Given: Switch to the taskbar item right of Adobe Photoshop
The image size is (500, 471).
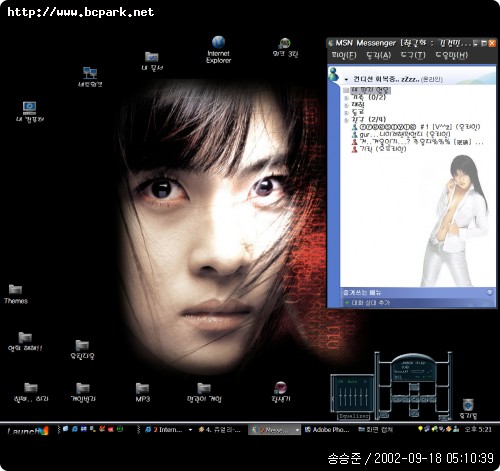Looking at the screenshot, I should pyautogui.click(x=375, y=430).
